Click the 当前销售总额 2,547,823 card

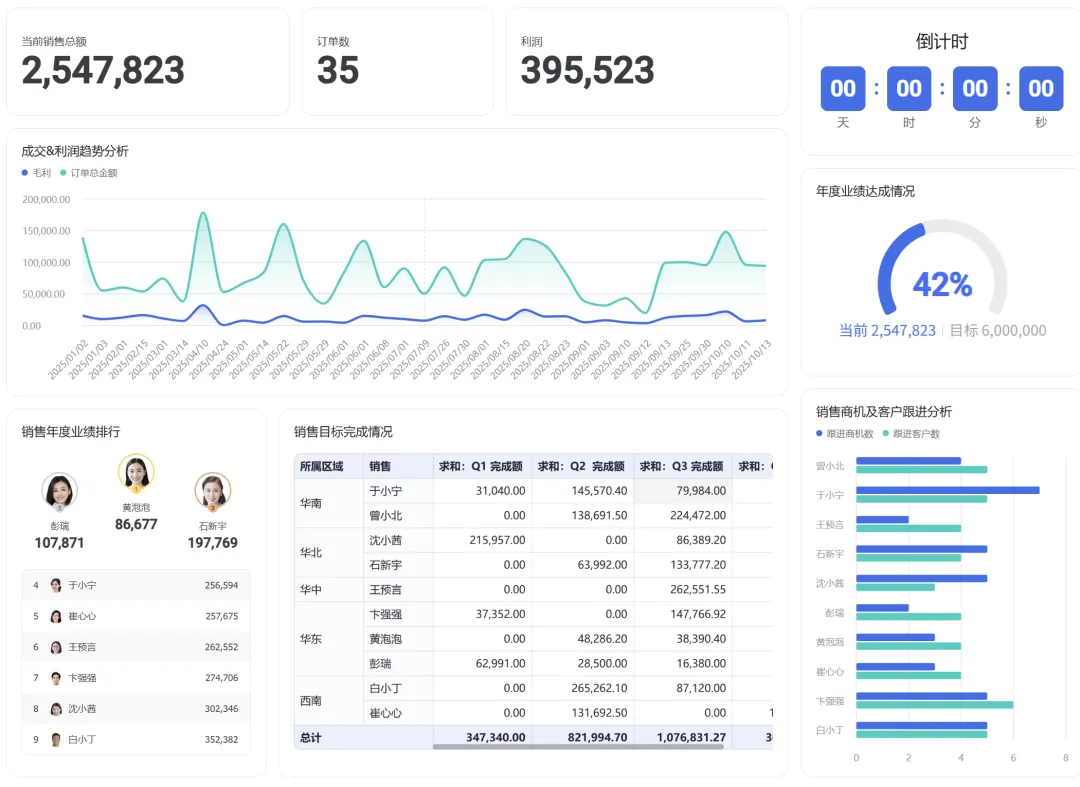click(148, 62)
